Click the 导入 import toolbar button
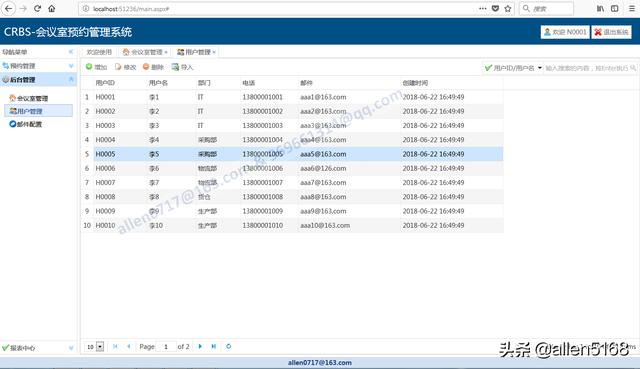640x369 pixels. click(182, 67)
